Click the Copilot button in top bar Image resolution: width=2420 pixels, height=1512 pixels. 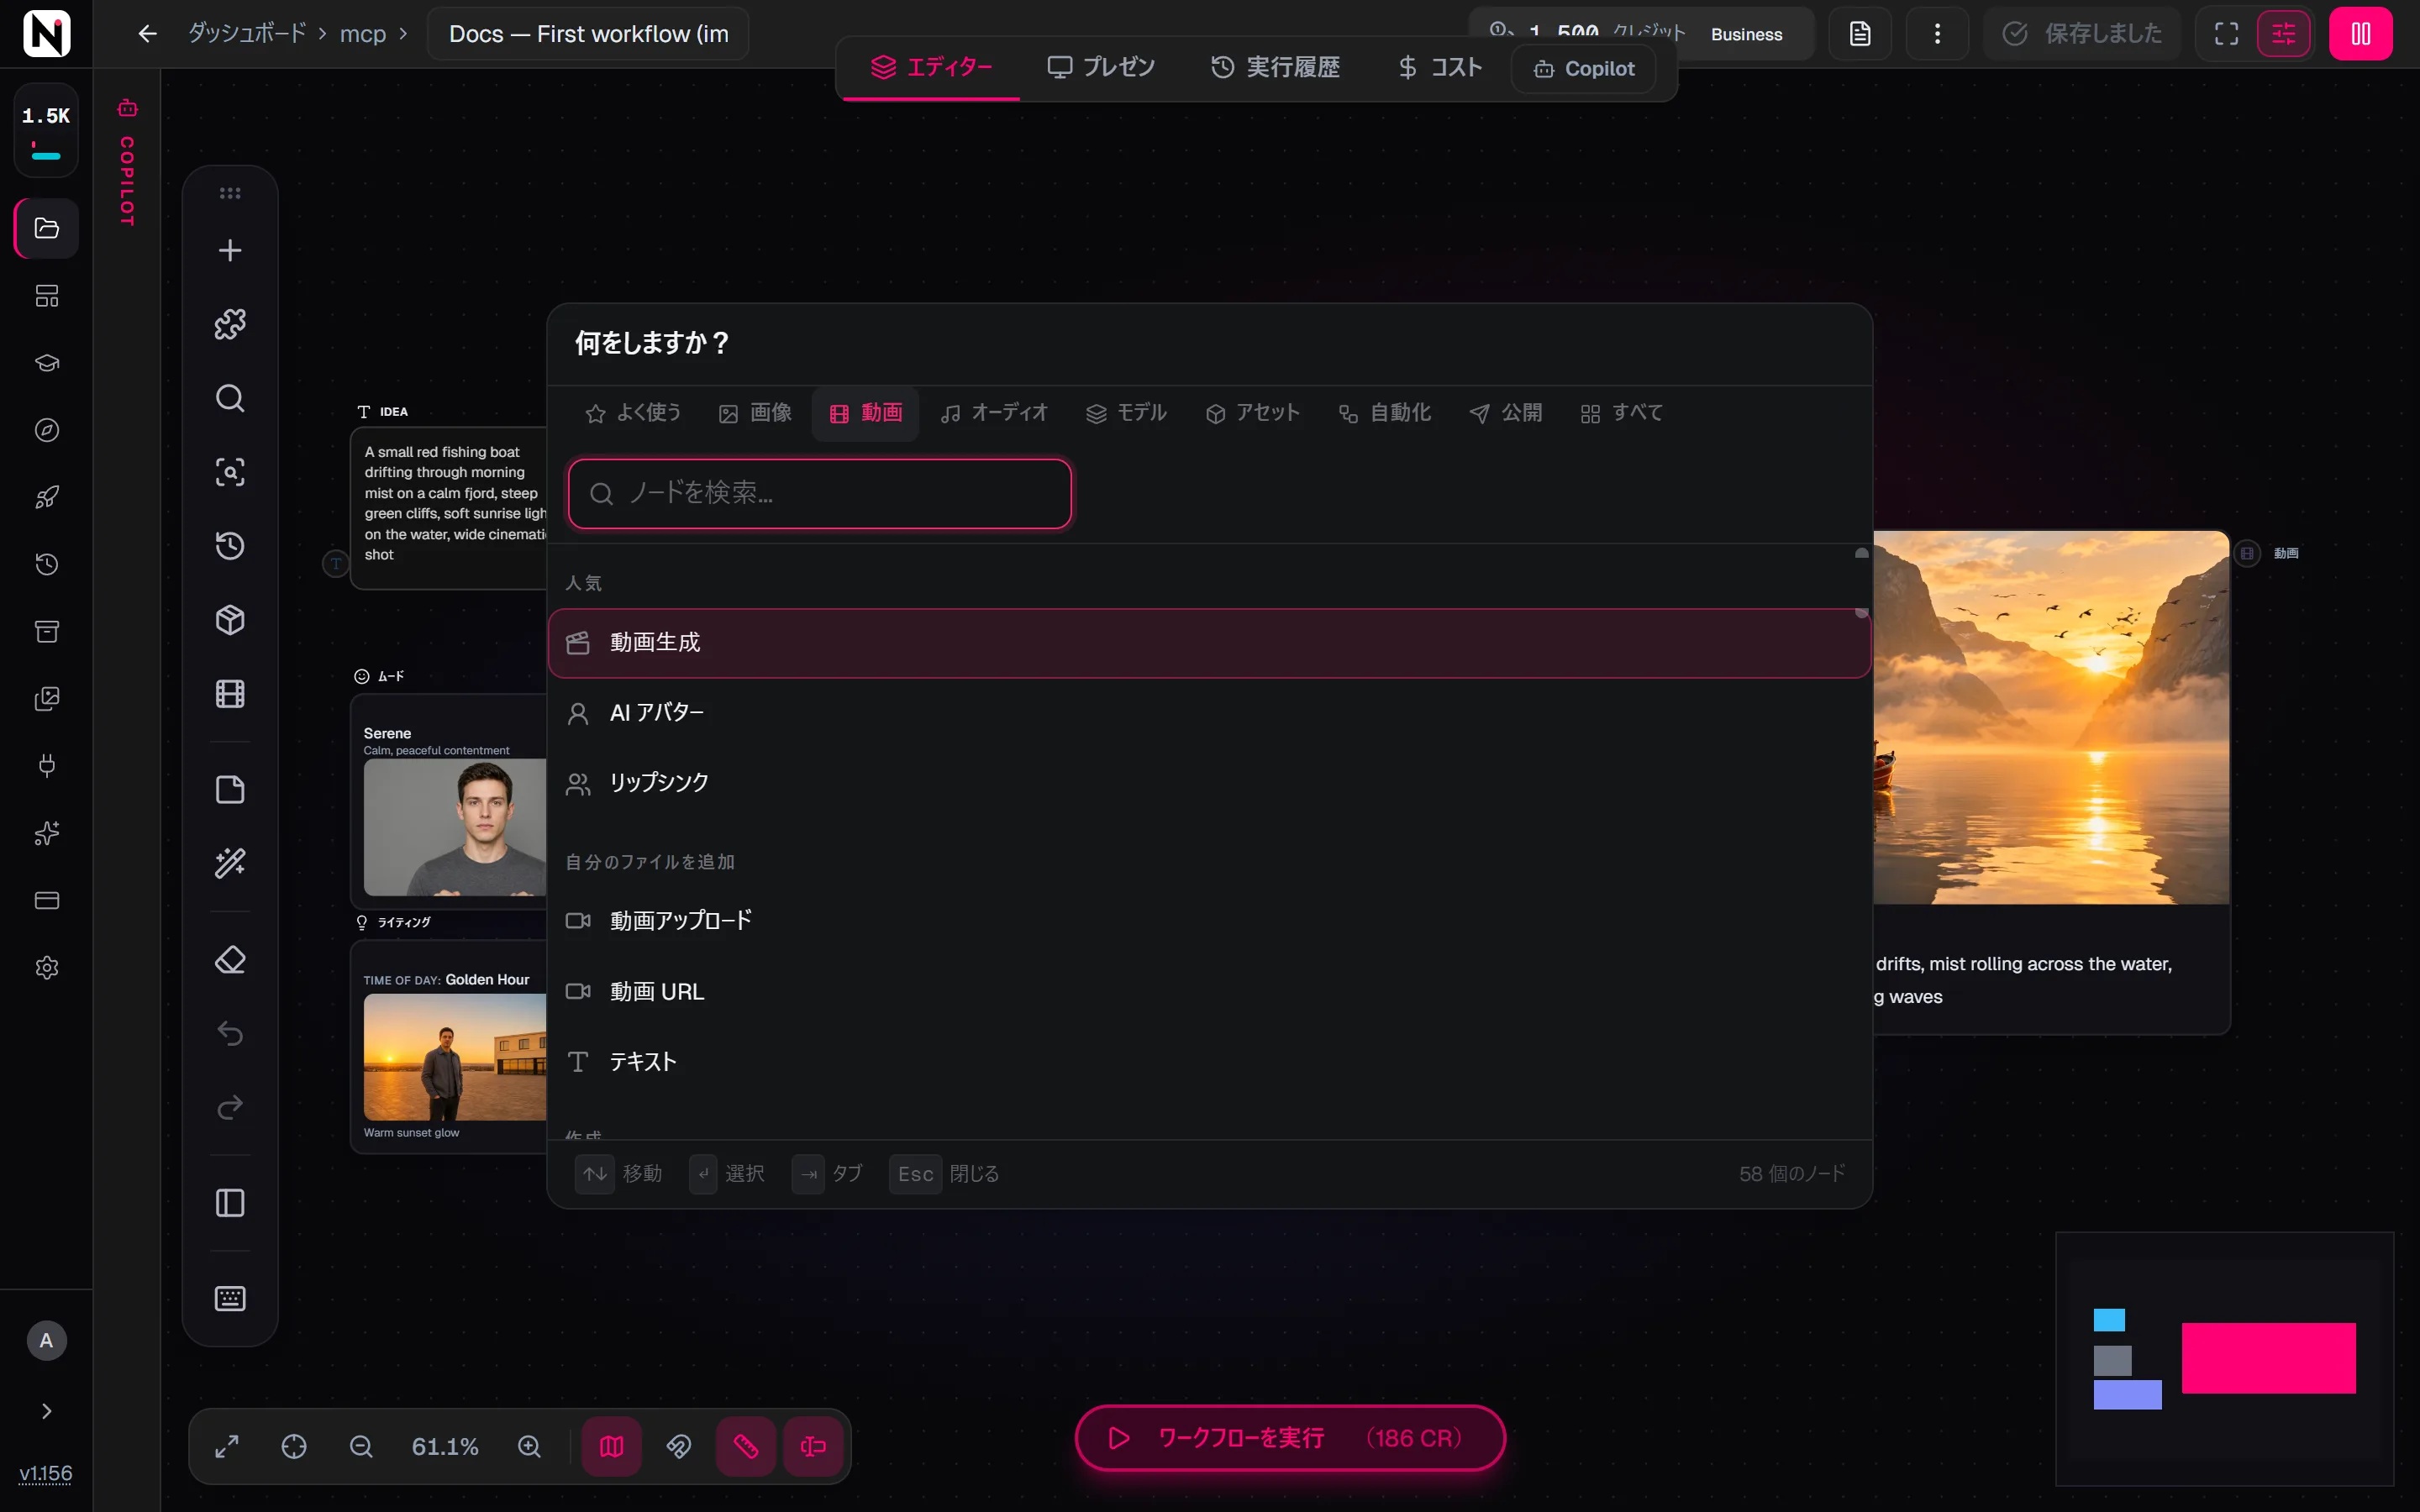(1584, 69)
